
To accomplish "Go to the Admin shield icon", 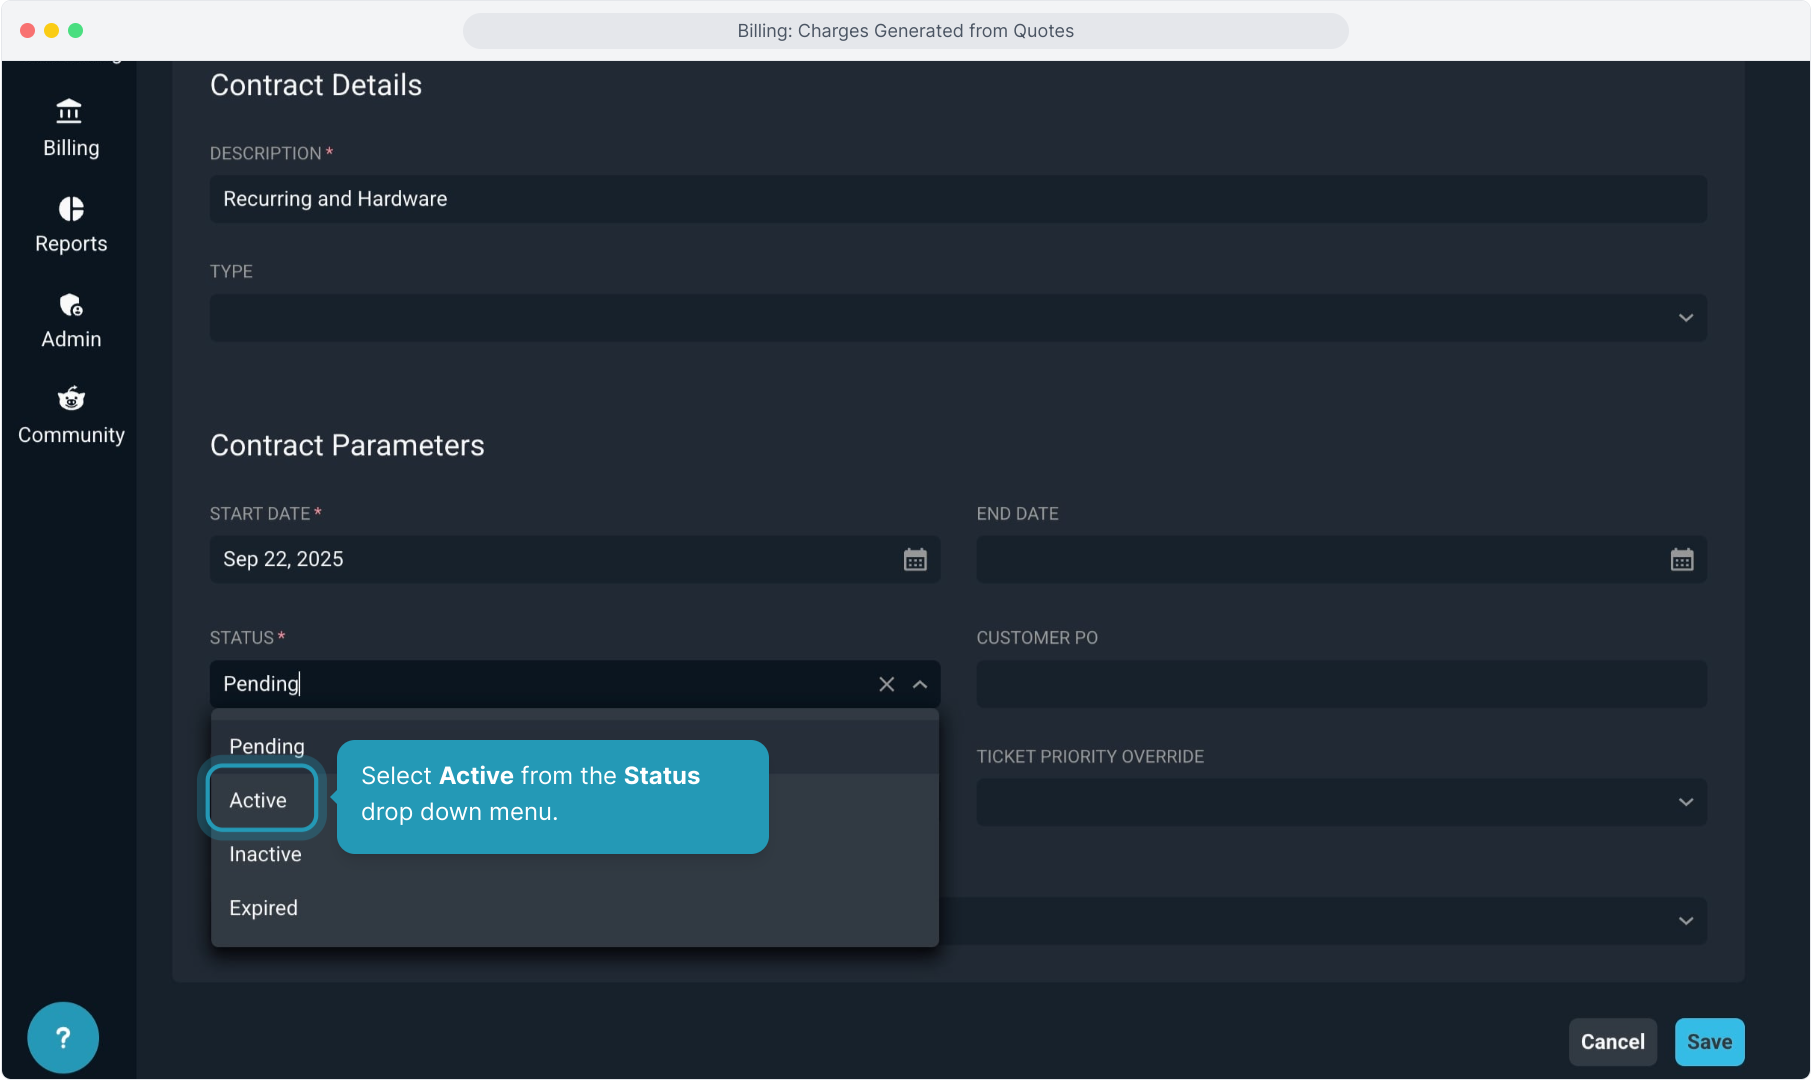I will 70,304.
